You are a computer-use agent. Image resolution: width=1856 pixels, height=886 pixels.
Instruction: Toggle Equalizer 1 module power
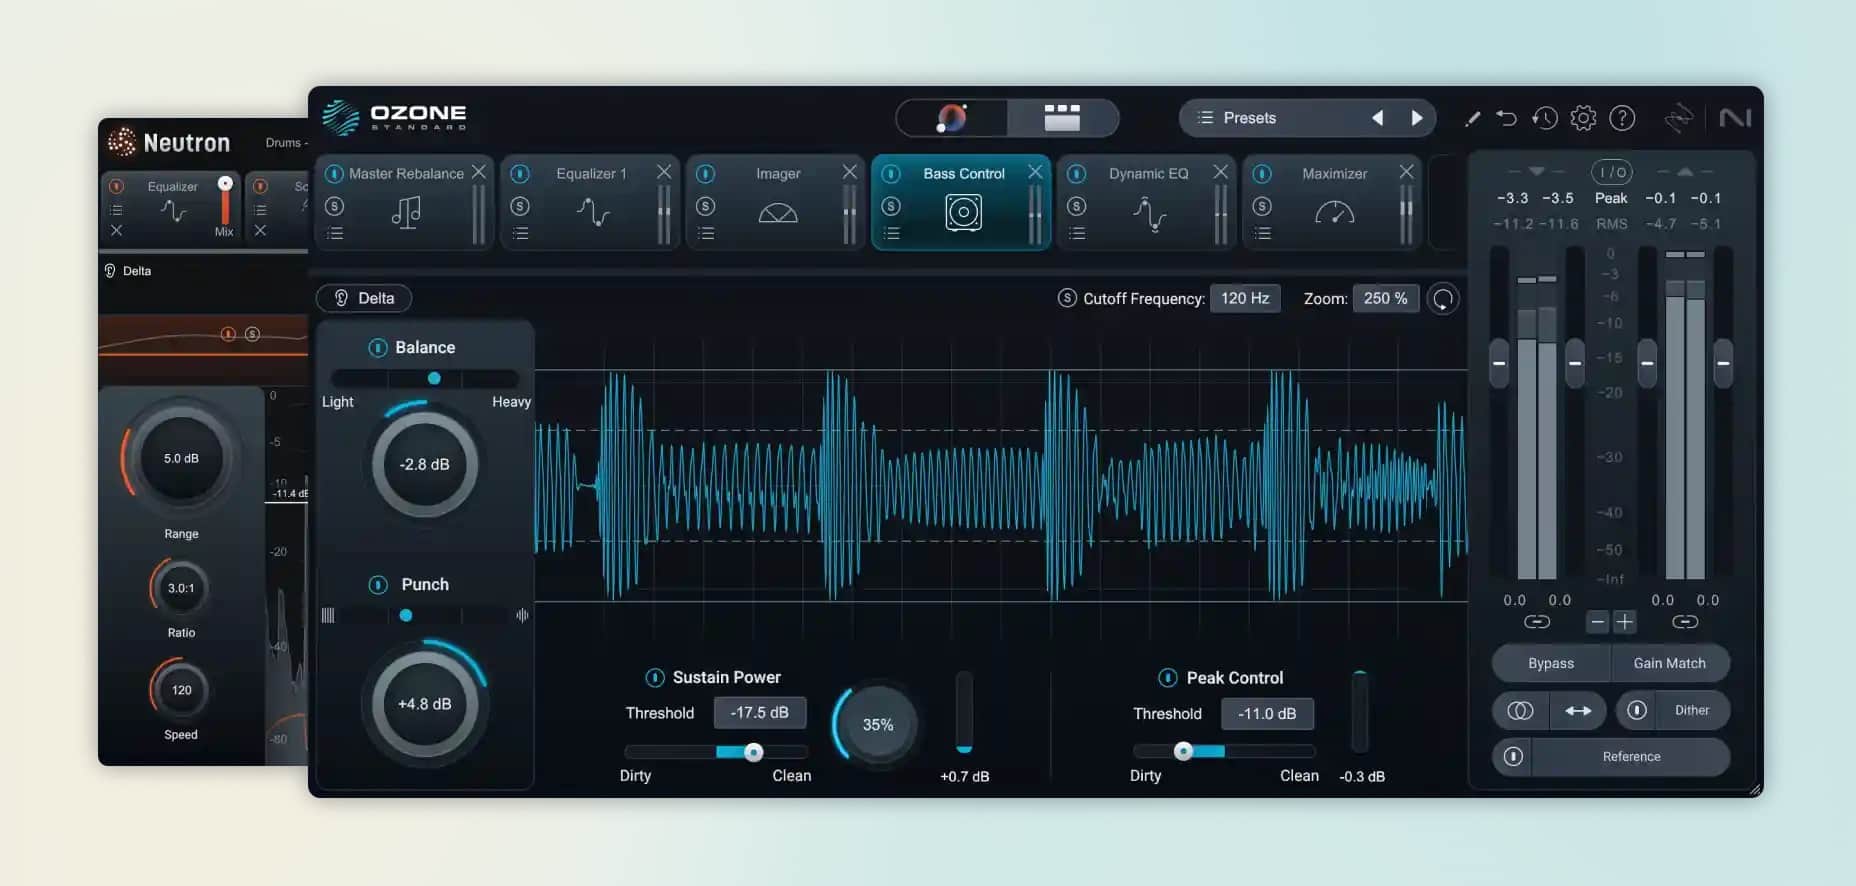520,174
